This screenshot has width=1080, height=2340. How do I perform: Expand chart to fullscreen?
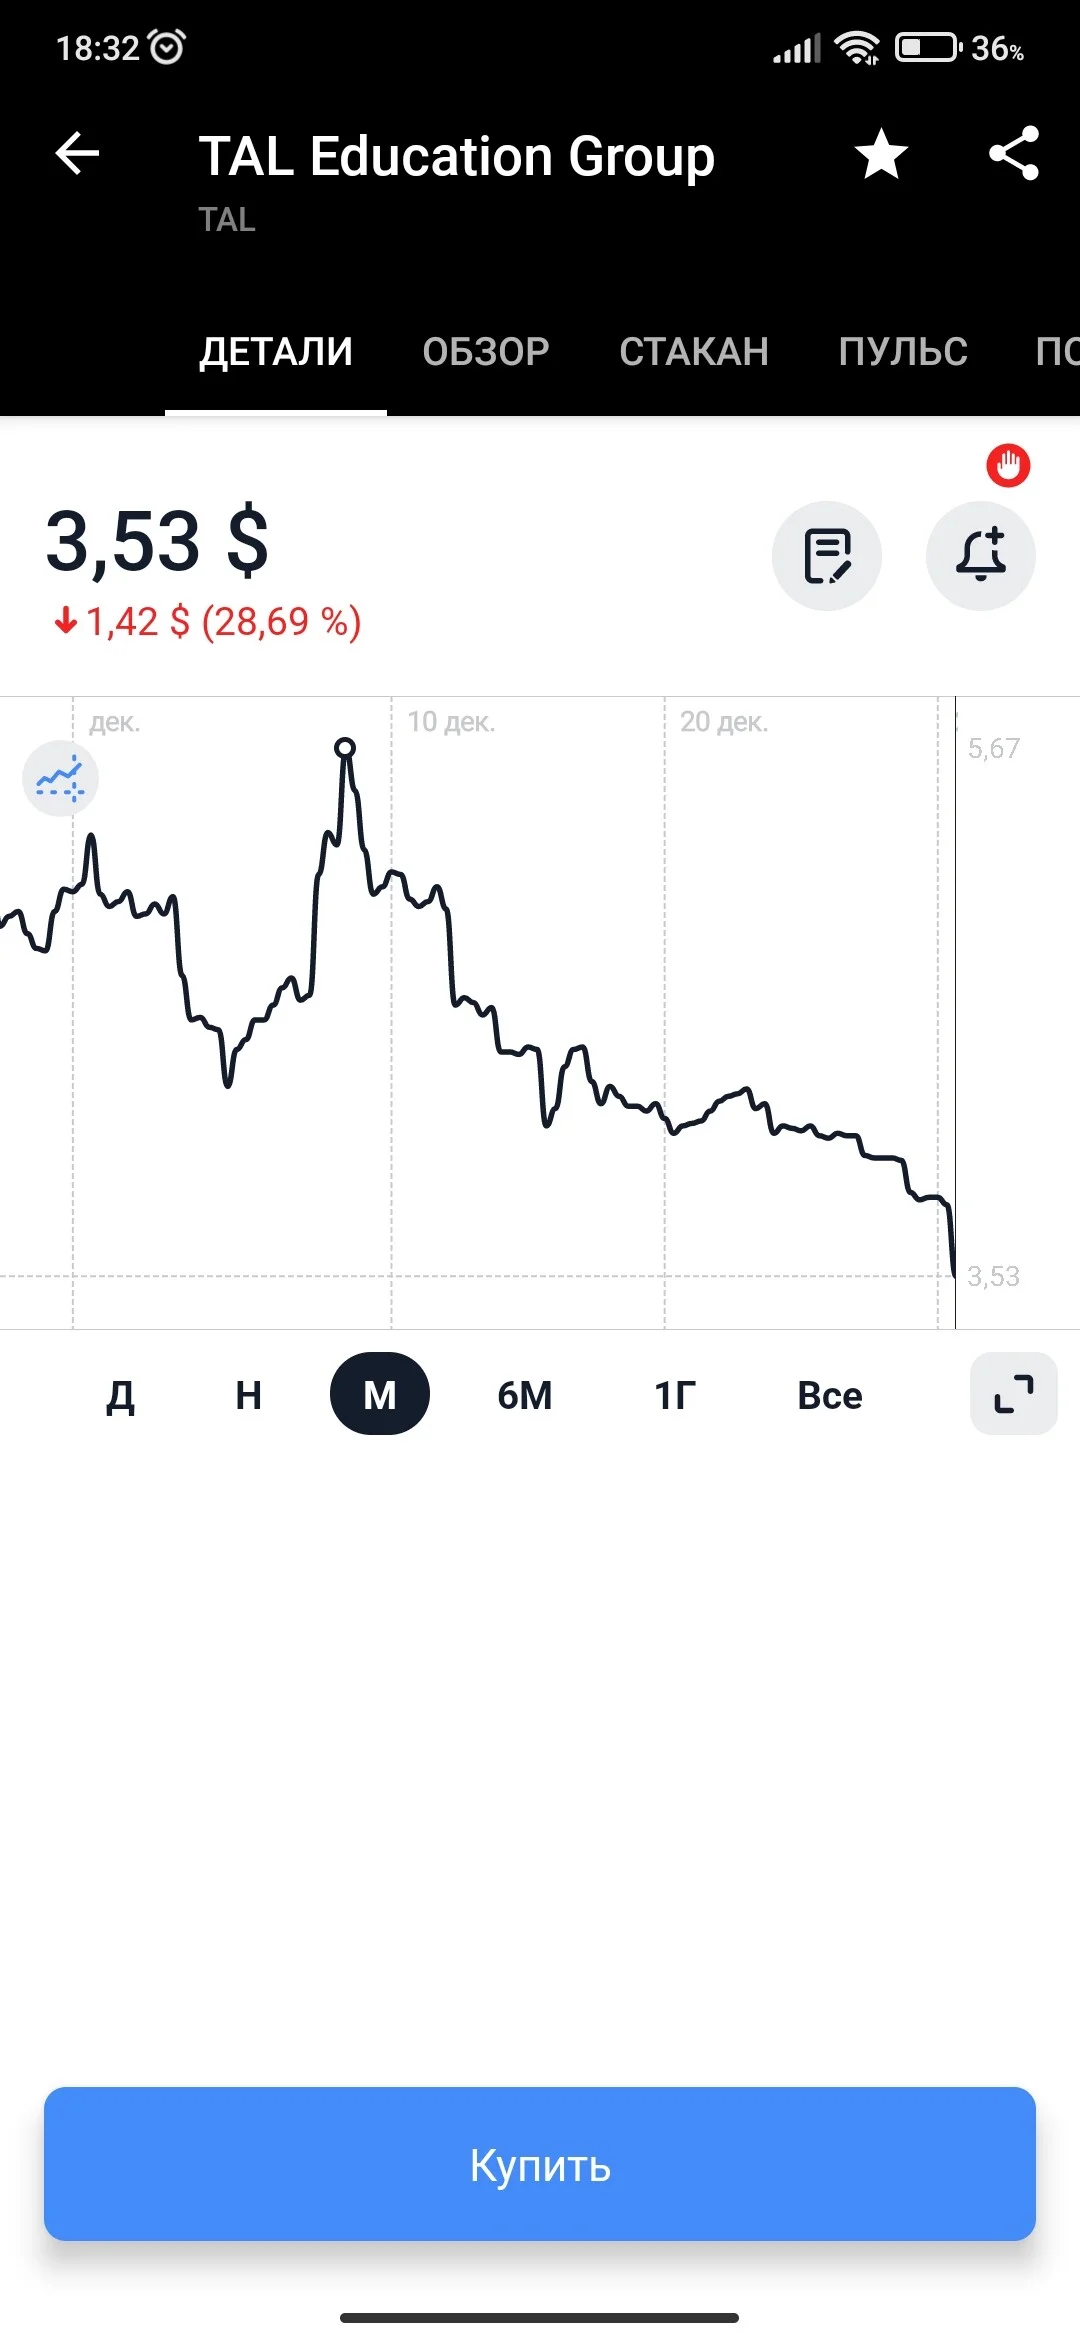tap(1014, 1394)
